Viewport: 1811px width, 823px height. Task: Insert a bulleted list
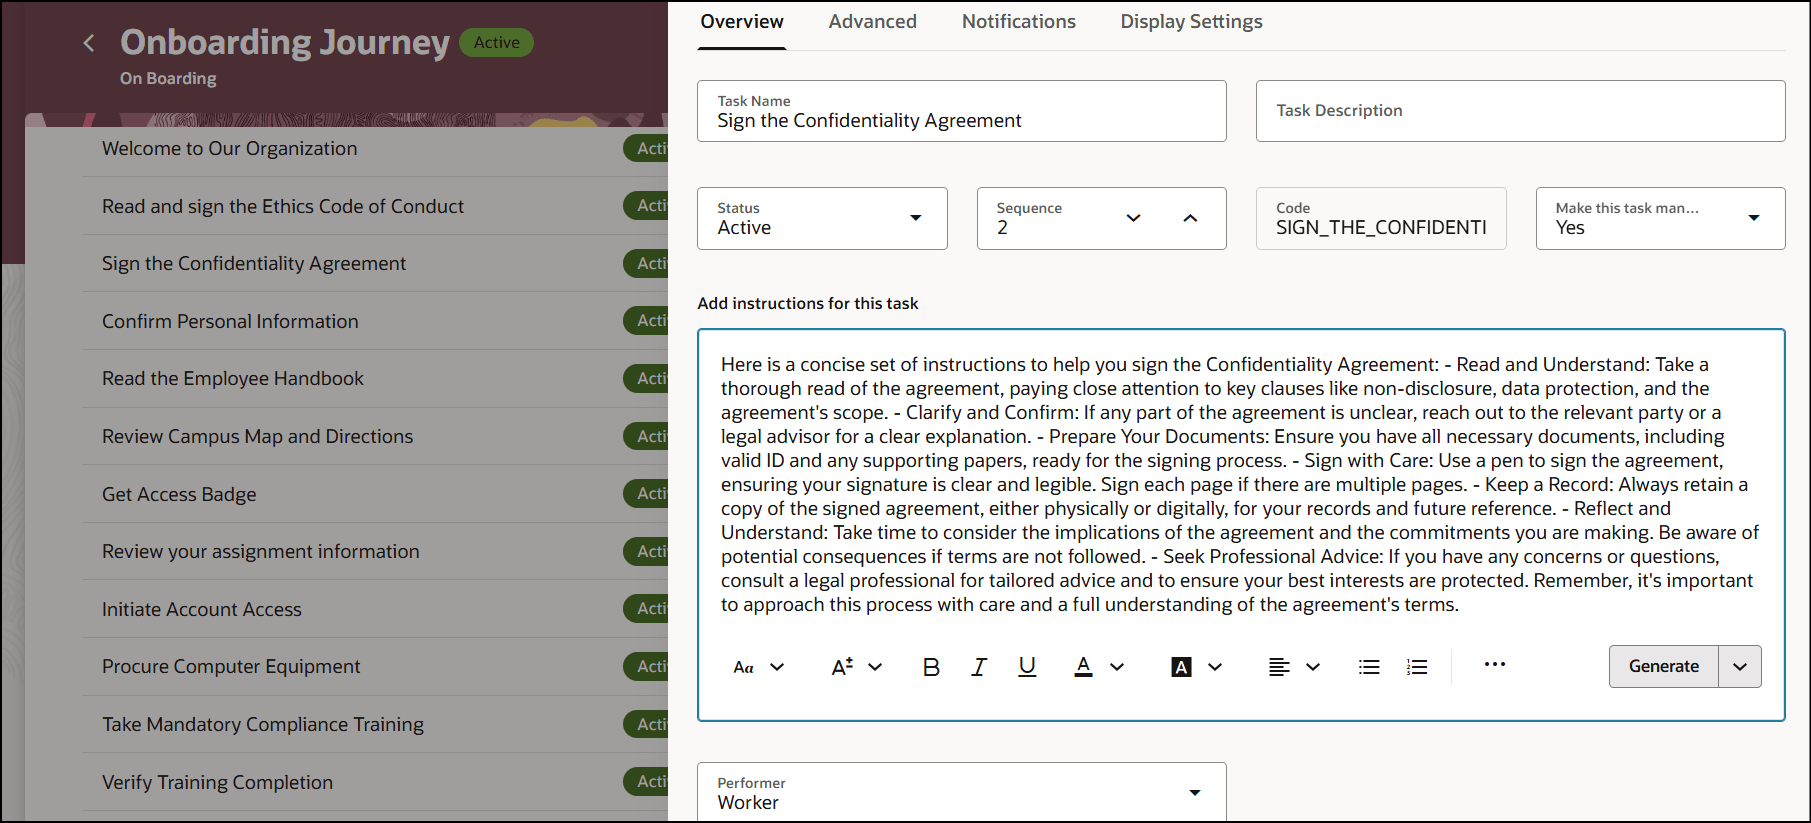pos(1369,667)
